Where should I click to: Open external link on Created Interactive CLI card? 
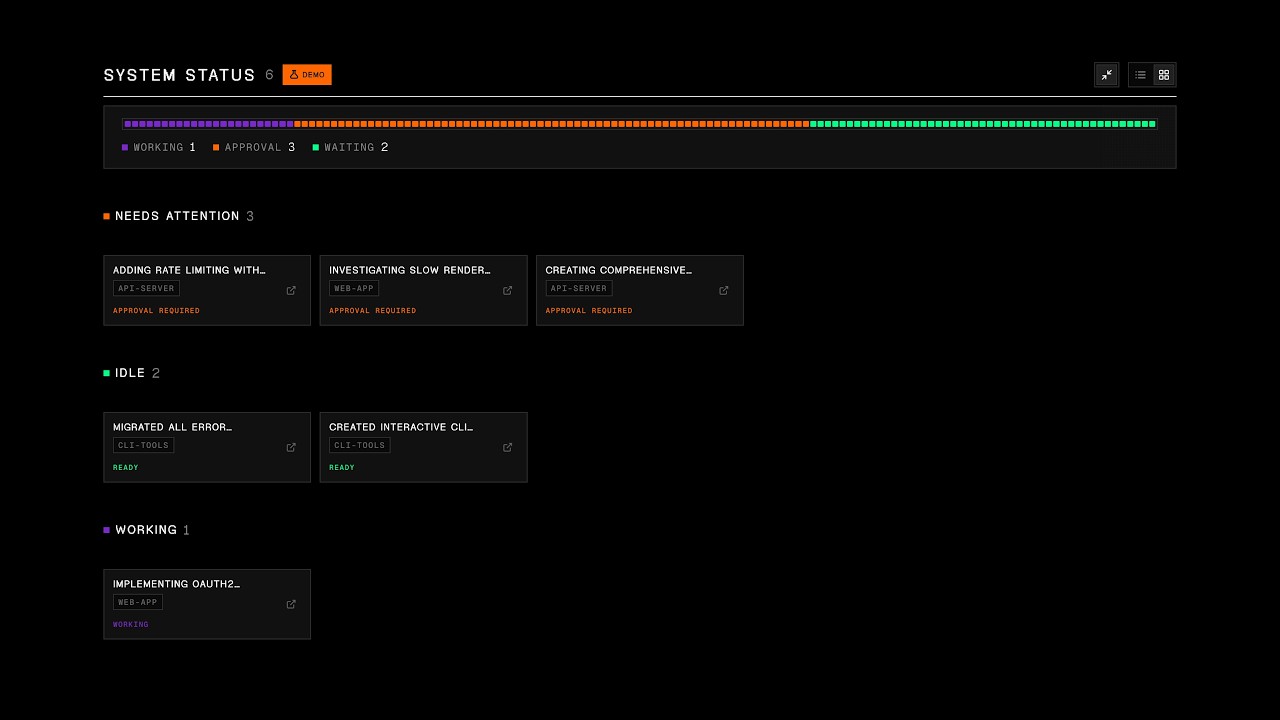click(507, 448)
